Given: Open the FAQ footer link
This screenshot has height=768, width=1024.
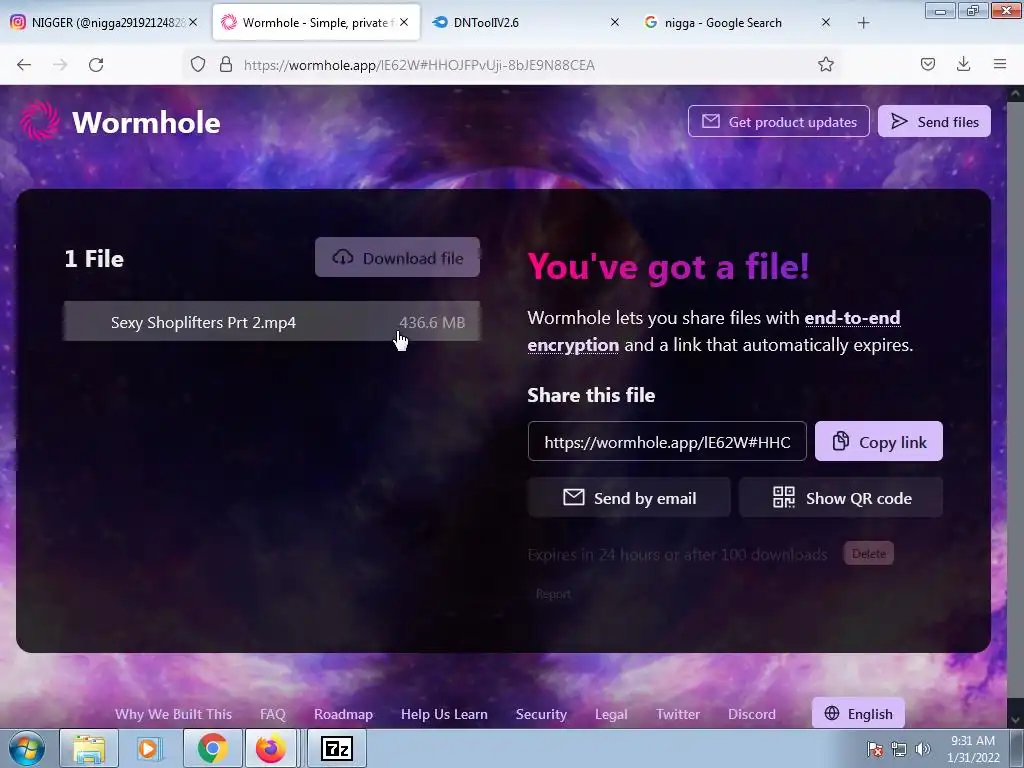Looking at the screenshot, I should click(x=272, y=714).
